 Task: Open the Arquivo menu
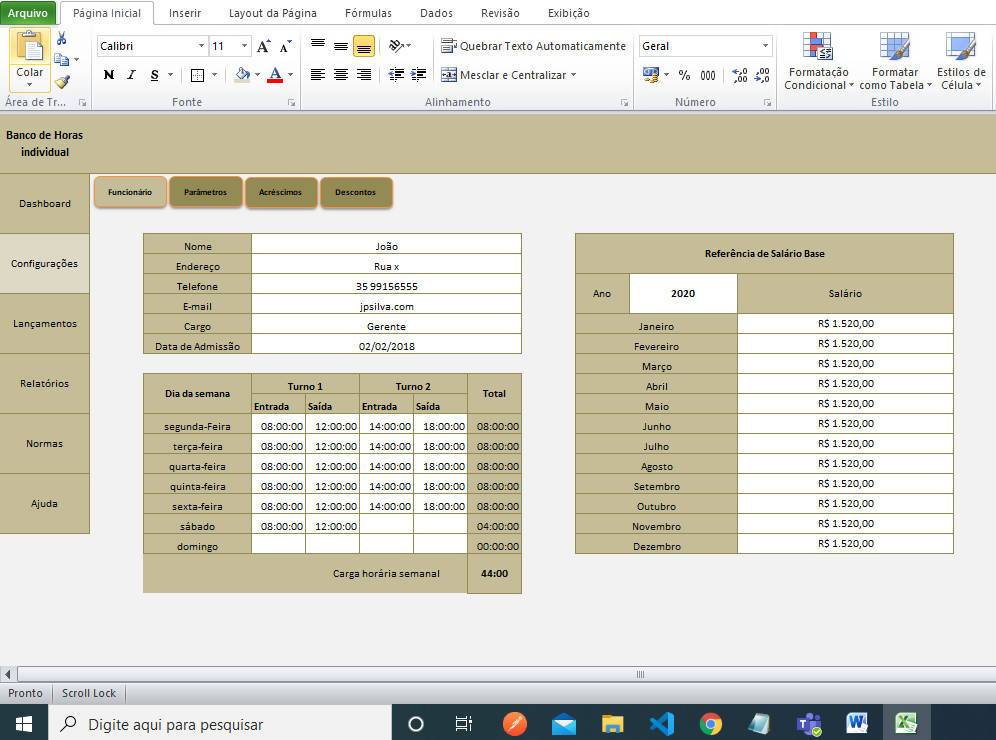coord(27,13)
